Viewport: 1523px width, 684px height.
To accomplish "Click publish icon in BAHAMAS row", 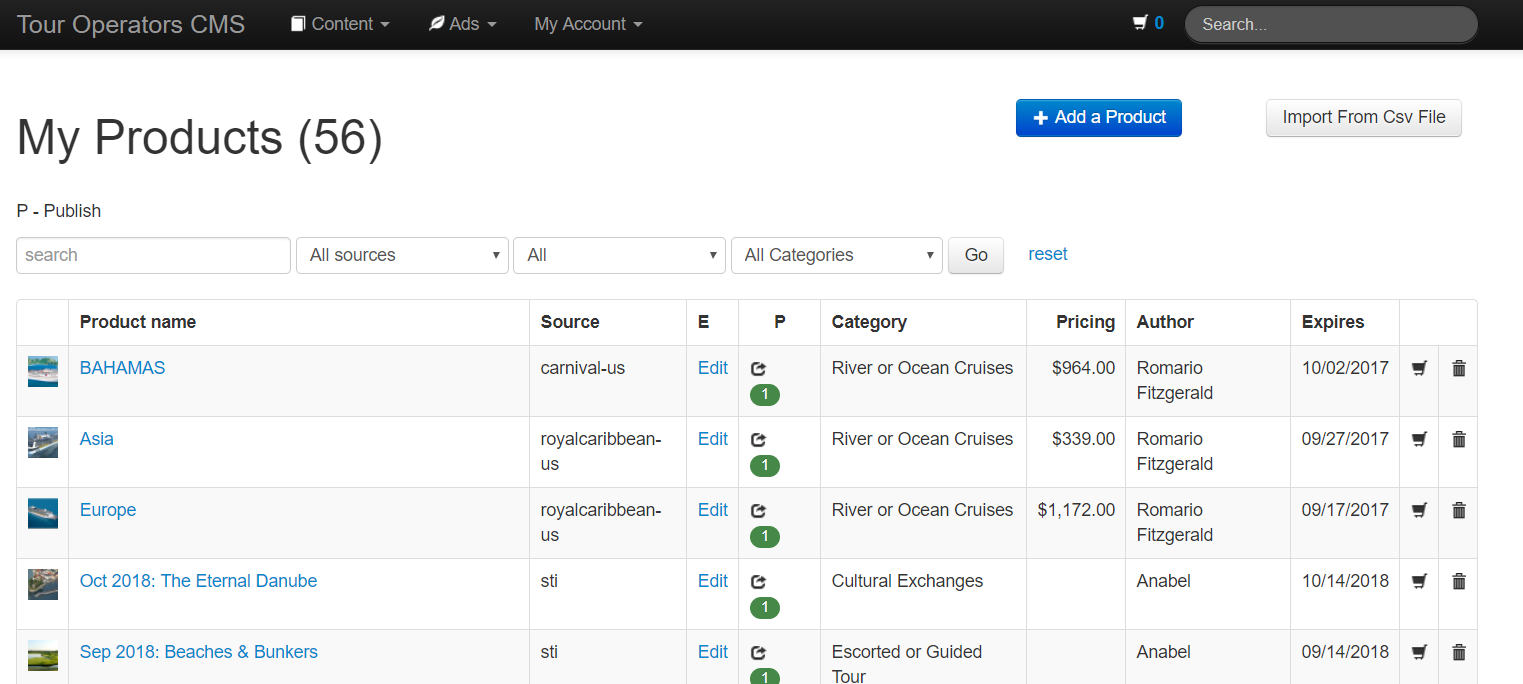I will click(758, 368).
